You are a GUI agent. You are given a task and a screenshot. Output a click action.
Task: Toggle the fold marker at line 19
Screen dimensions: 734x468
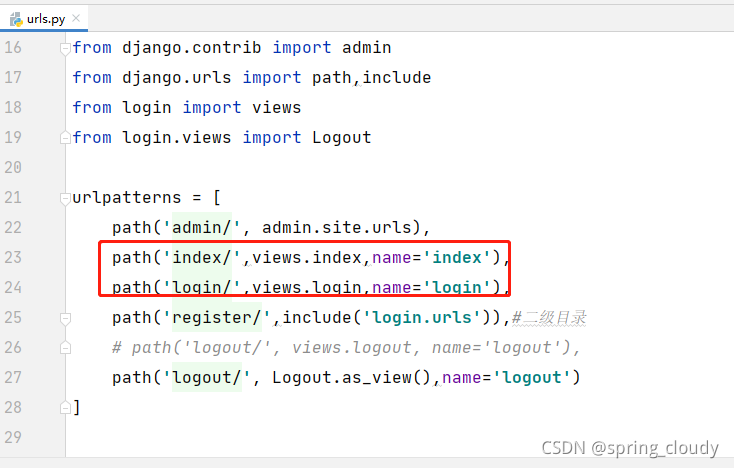(65, 138)
